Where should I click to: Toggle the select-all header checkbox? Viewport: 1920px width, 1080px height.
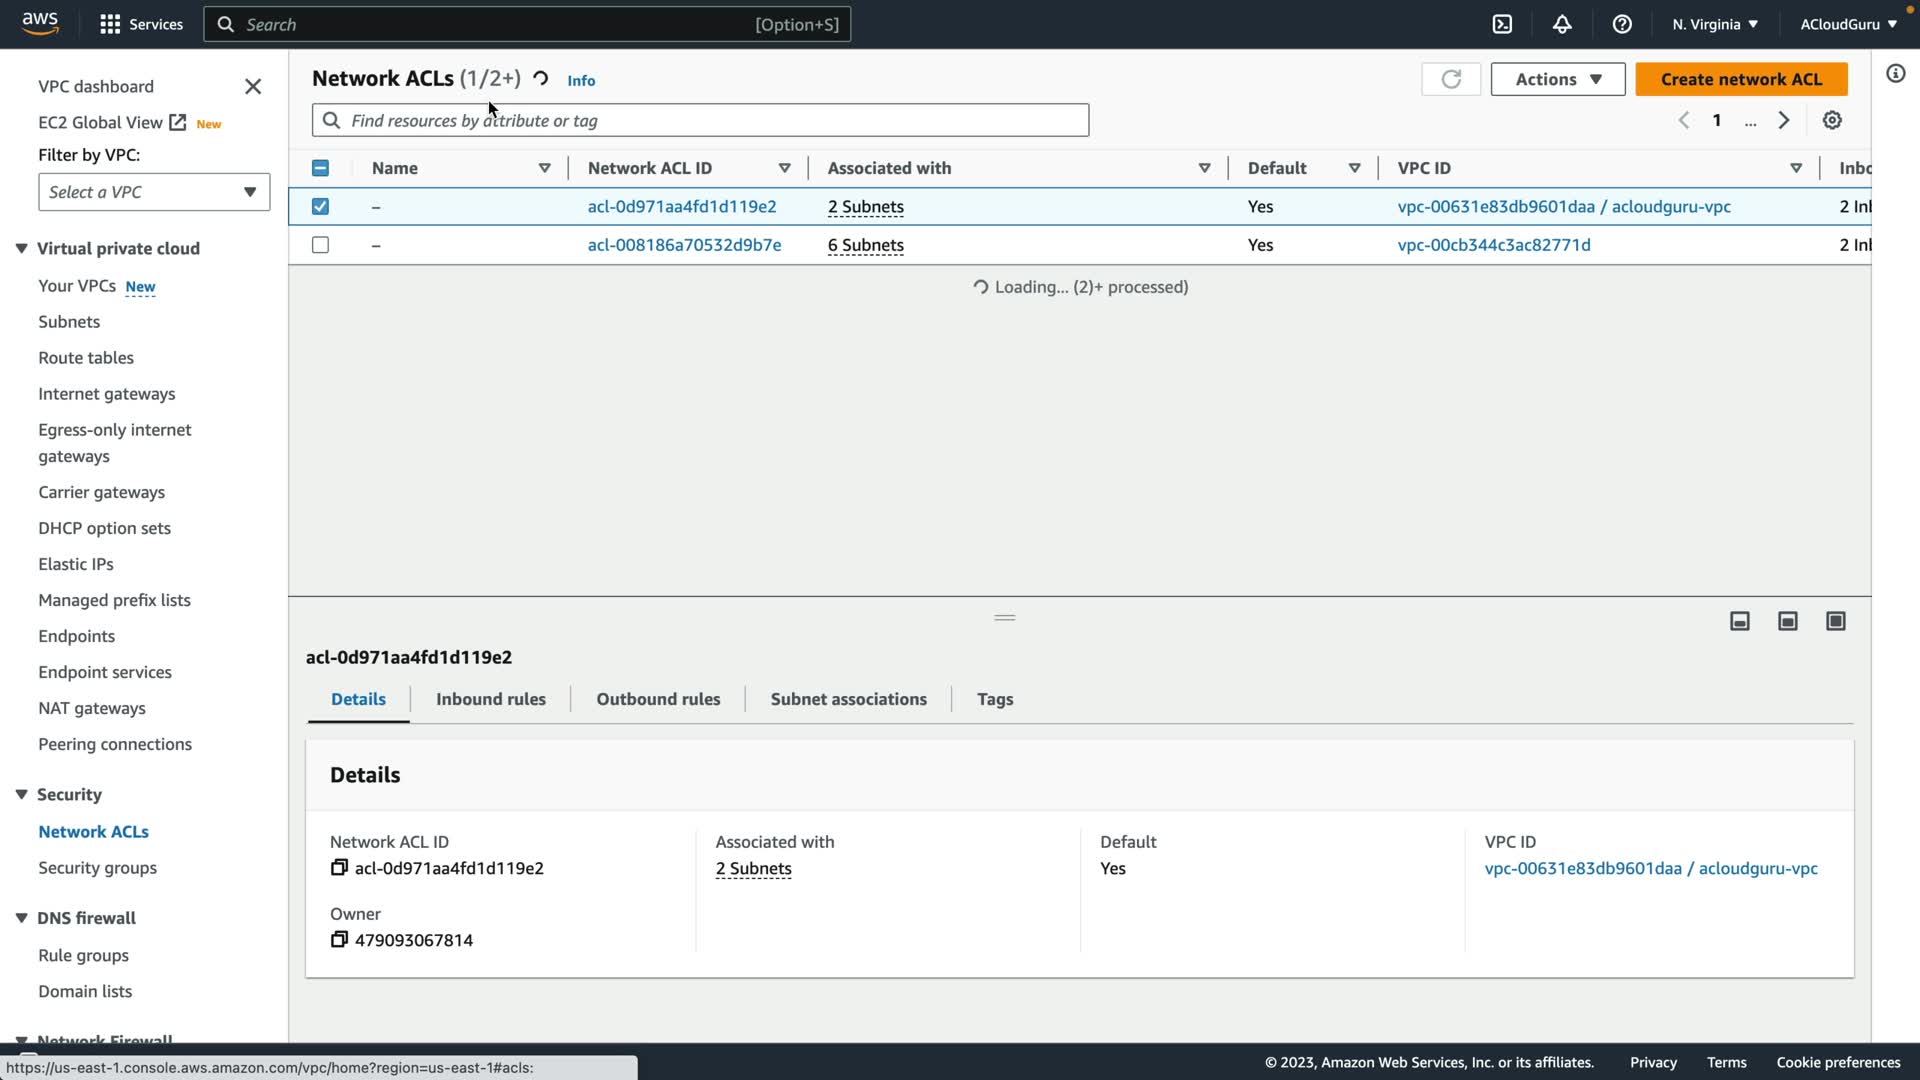[x=320, y=168]
